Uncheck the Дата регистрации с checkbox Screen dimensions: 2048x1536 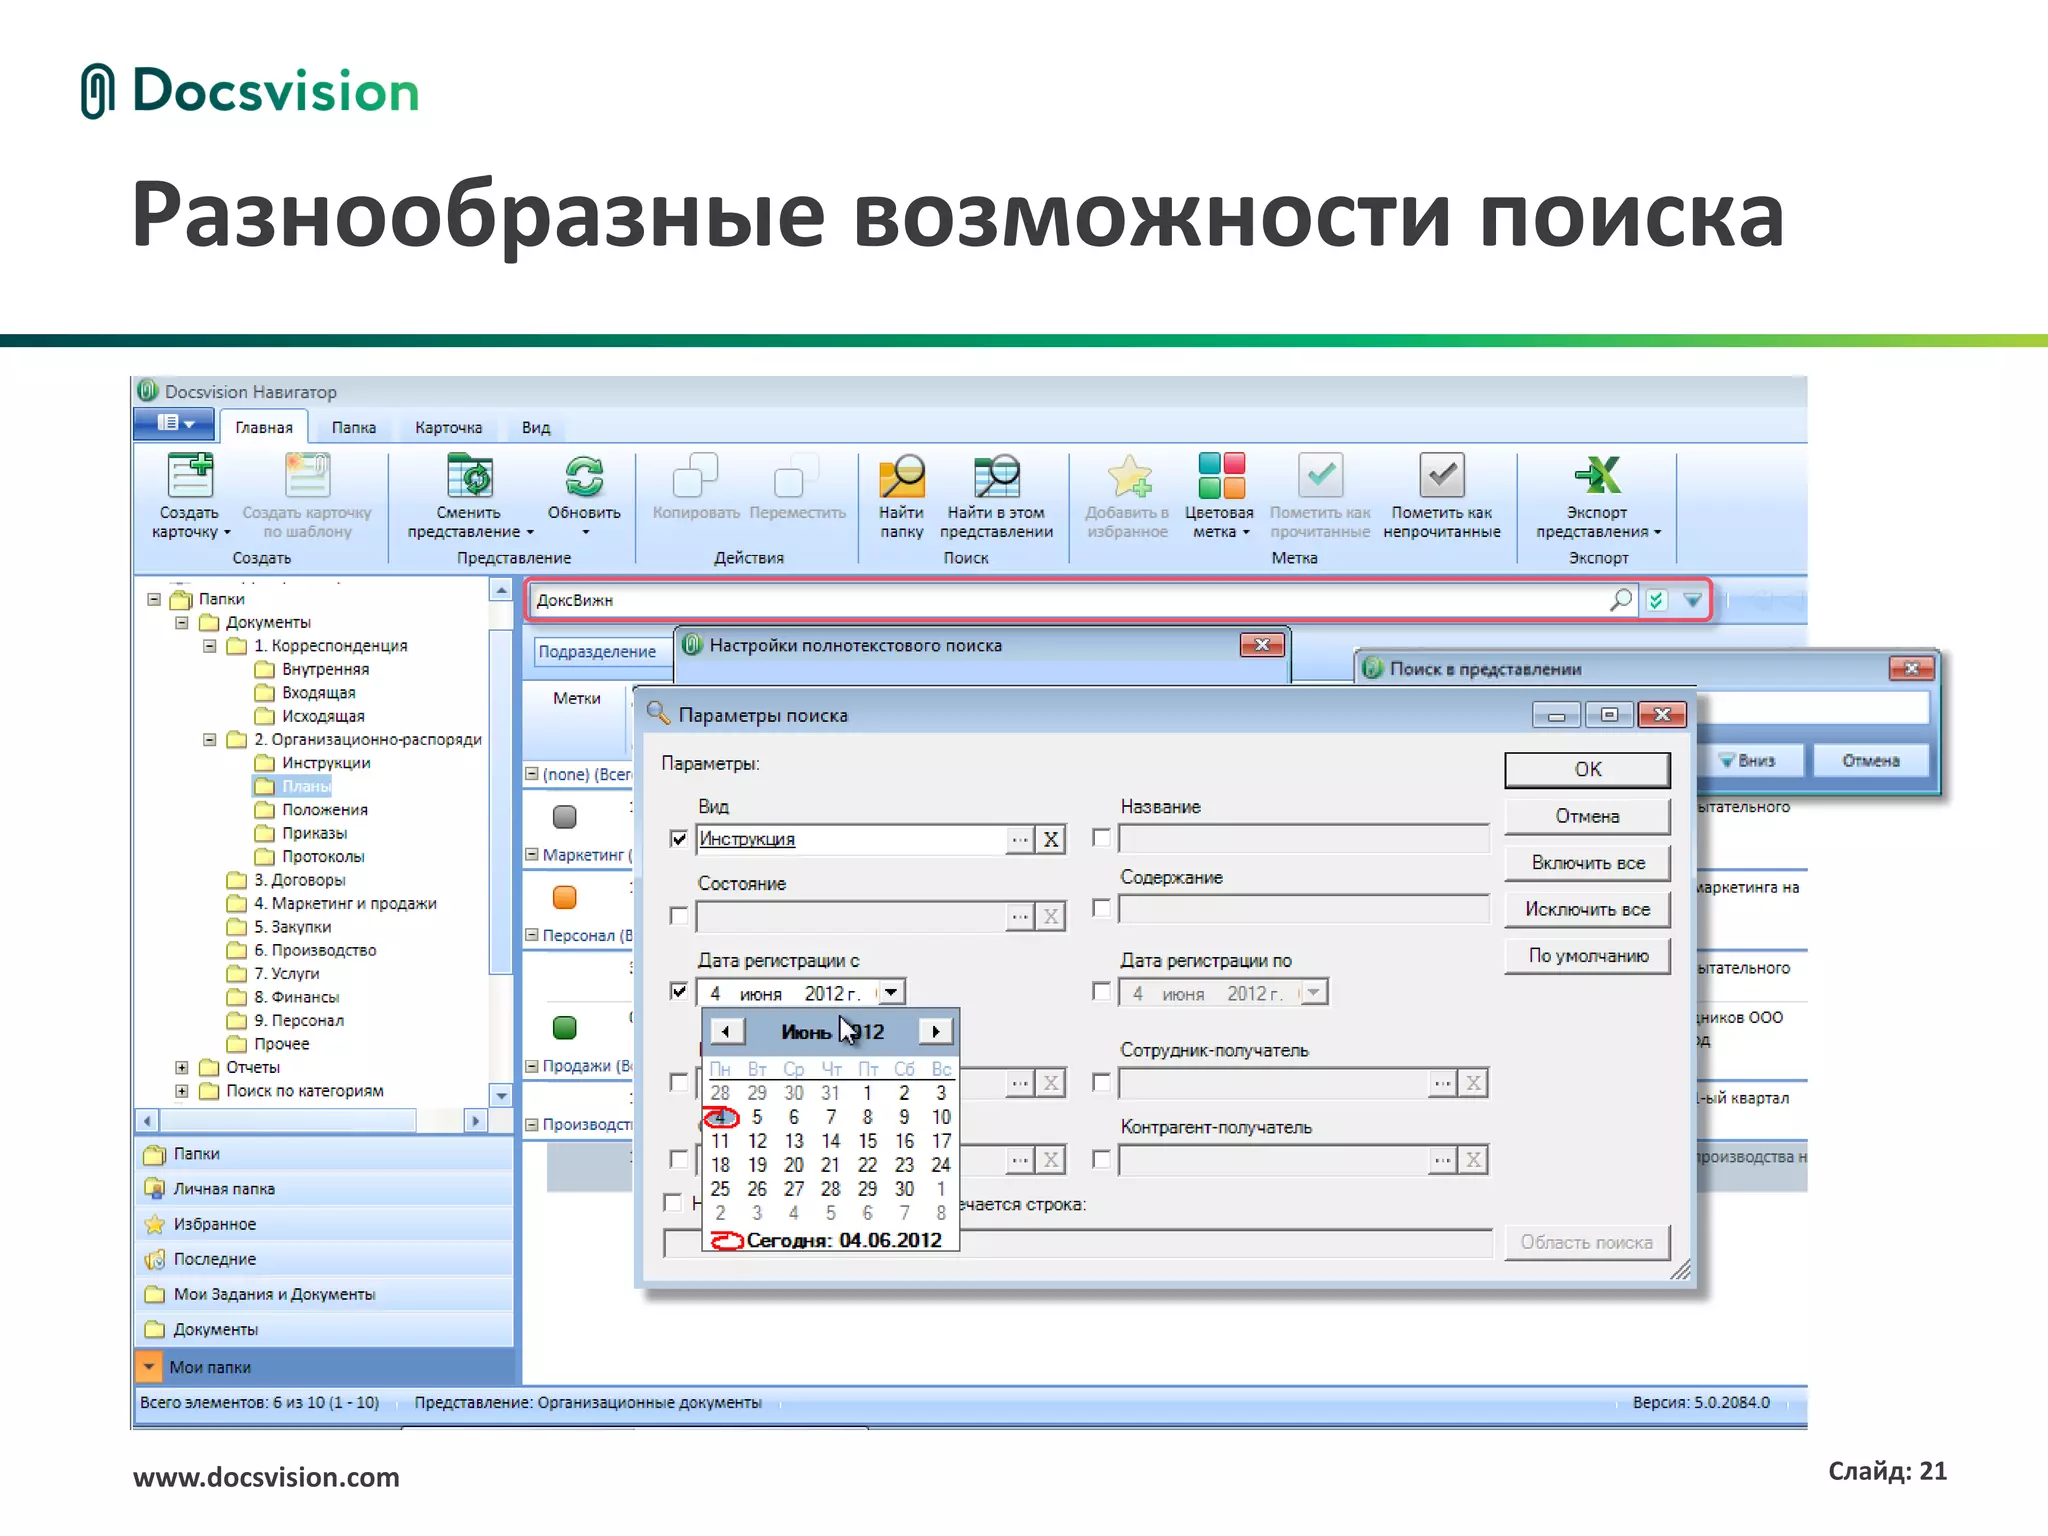679,991
